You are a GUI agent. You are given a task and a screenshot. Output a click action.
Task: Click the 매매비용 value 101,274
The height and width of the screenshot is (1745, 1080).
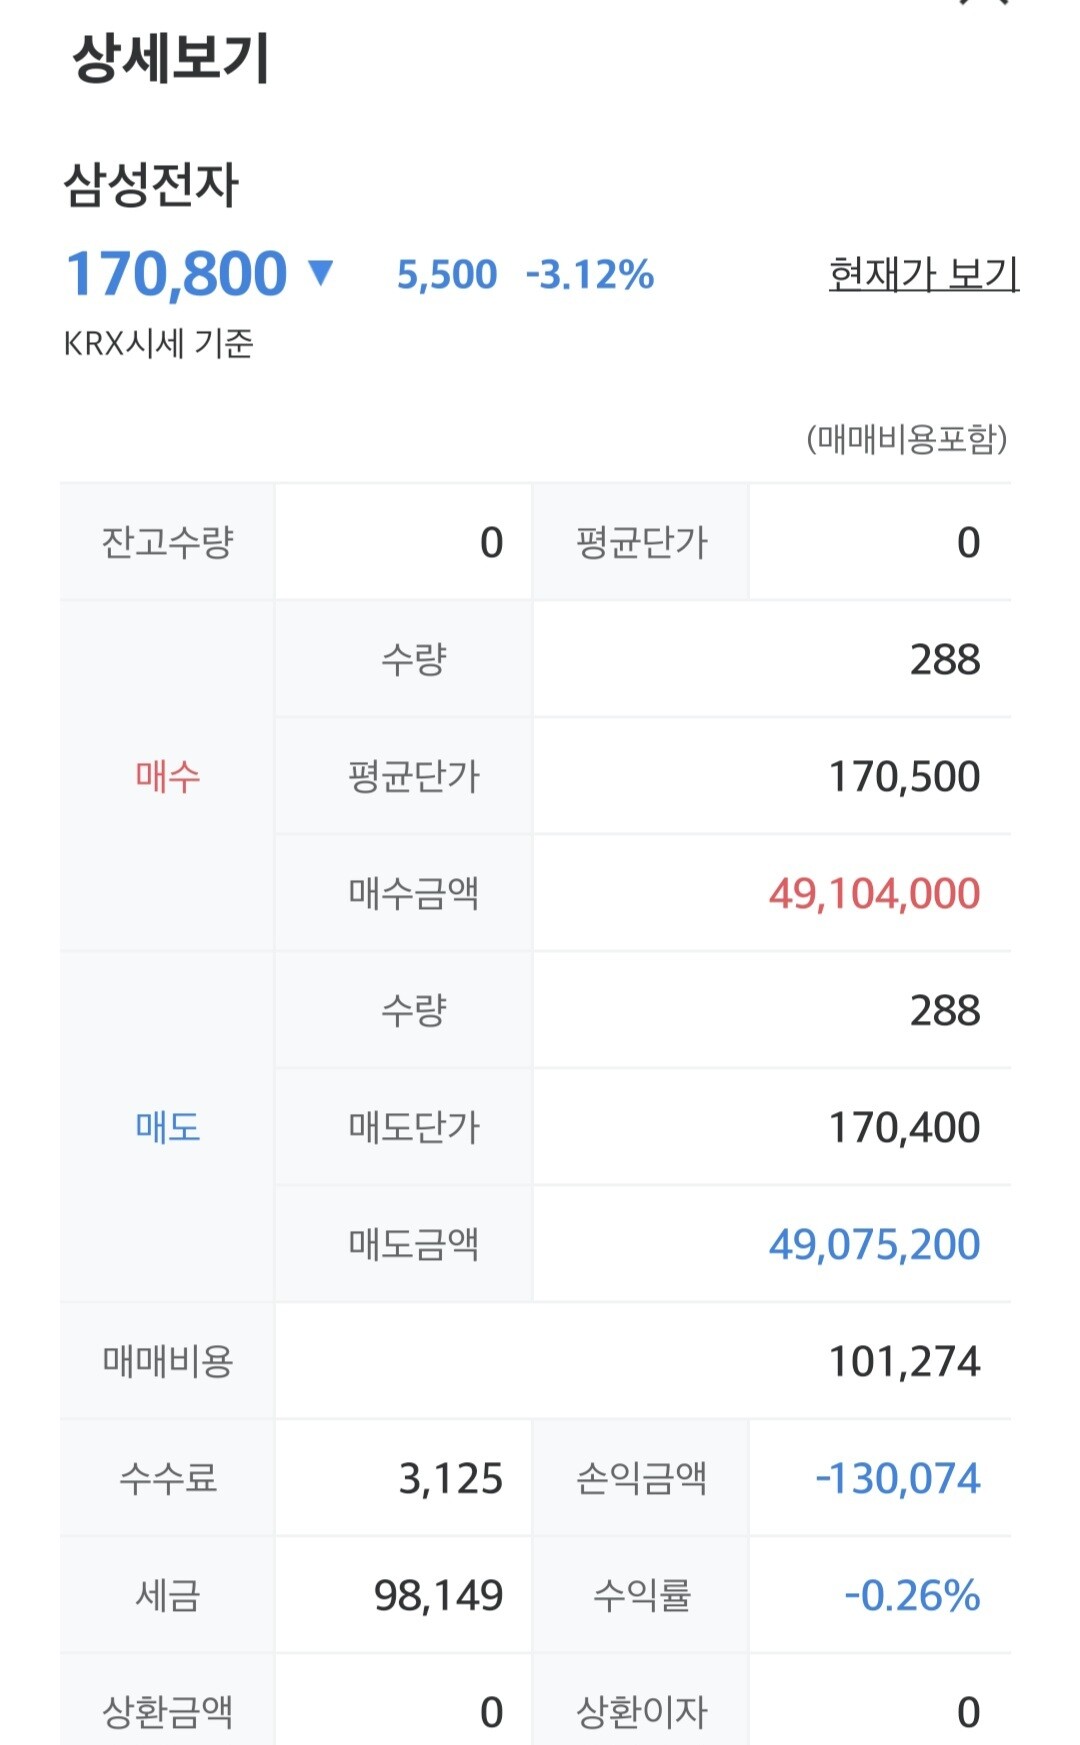pos(904,1361)
